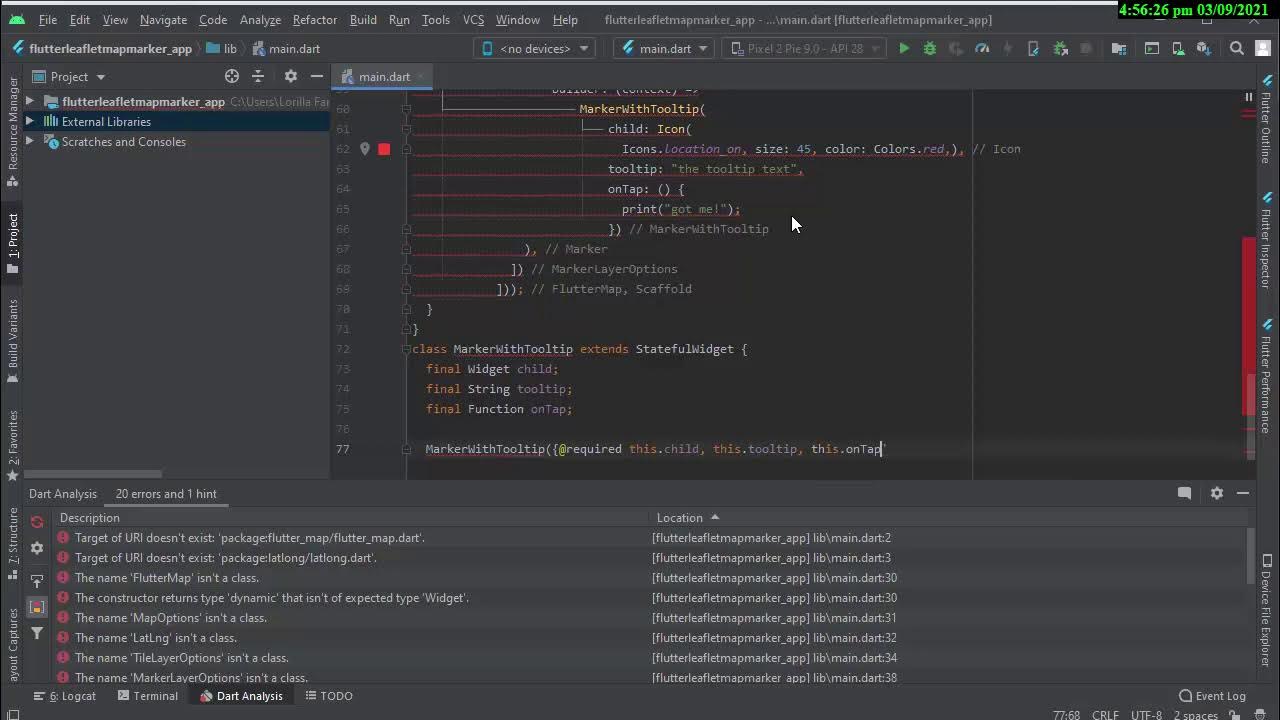Image resolution: width=1280 pixels, height=720 pixels.
Task: Collapse all in Project panel
Action: pyautogui.click(x=258, y=76)
